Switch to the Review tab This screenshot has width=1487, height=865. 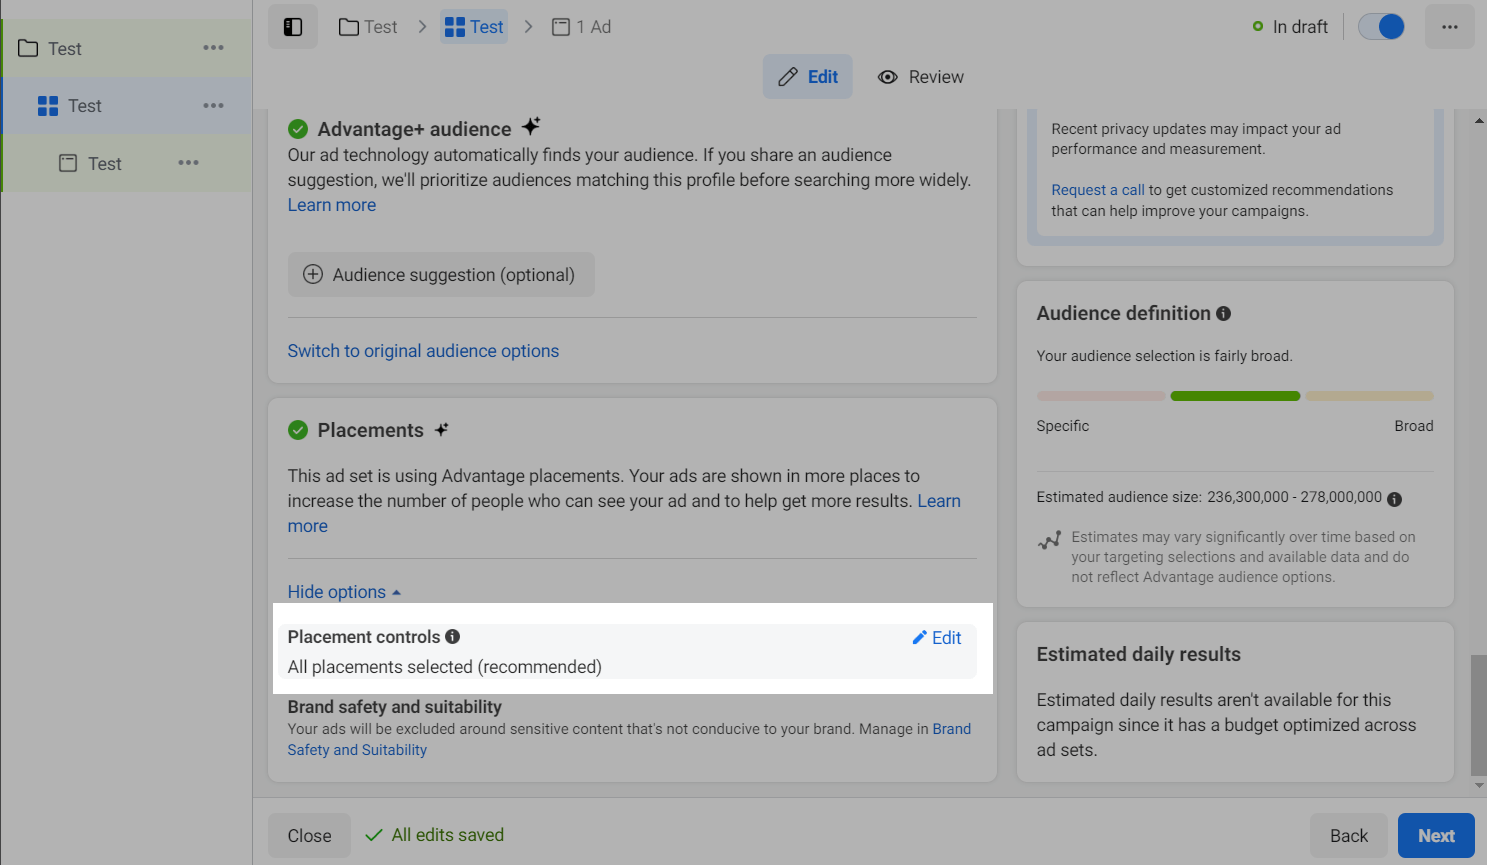coord(921,77)
